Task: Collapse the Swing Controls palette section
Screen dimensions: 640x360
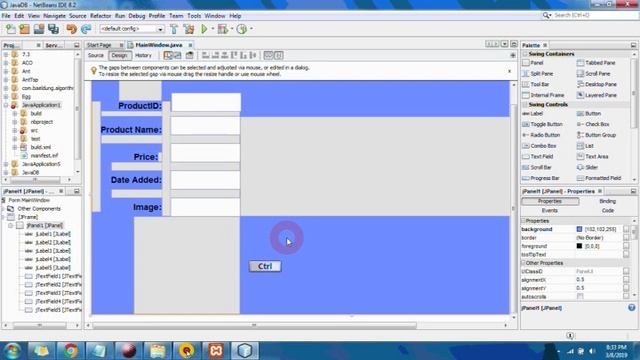Action: click(525, 105)
